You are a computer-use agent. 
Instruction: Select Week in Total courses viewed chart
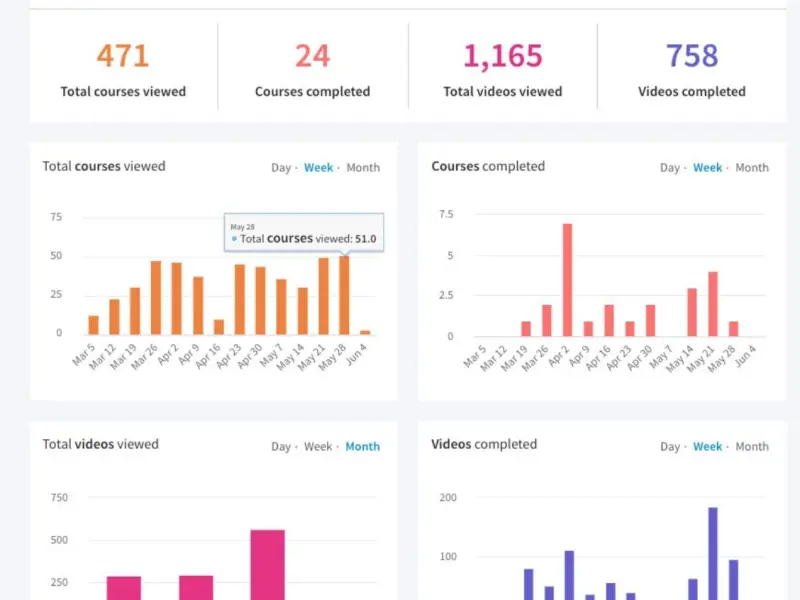point(318,168)
